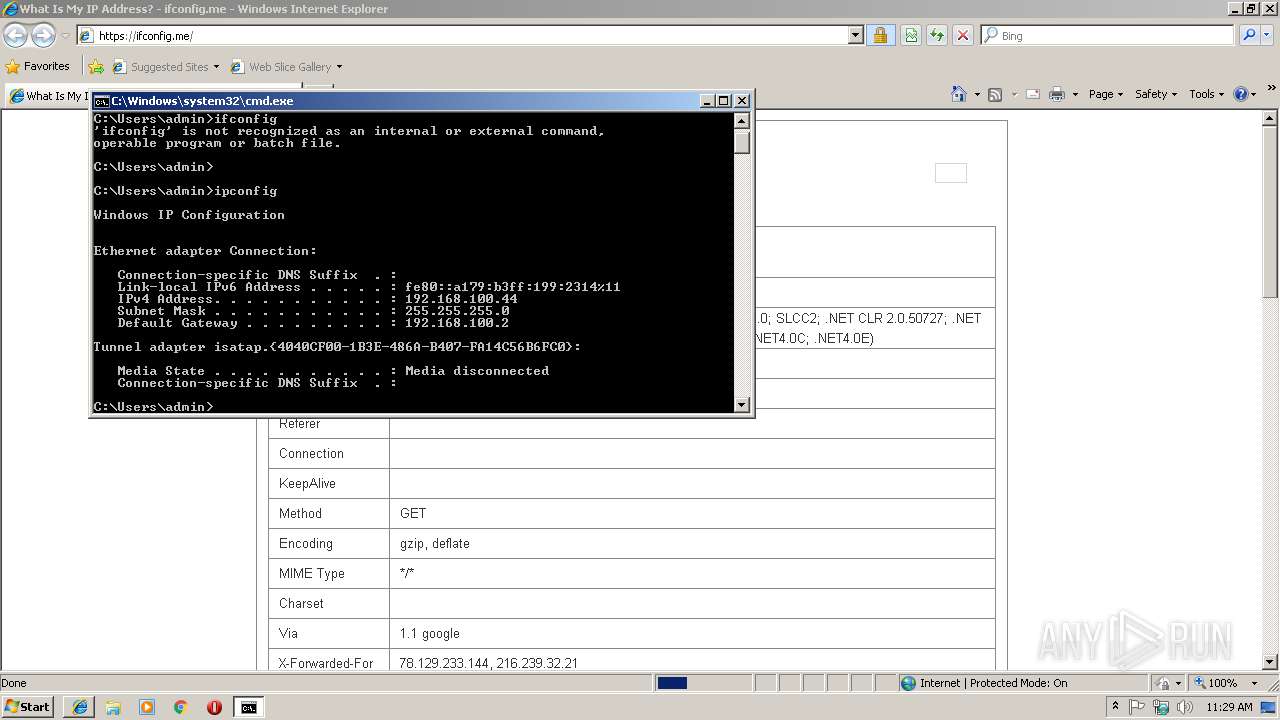
Task: Select the cmd.exe taskbar button
Action: point(248,707)
